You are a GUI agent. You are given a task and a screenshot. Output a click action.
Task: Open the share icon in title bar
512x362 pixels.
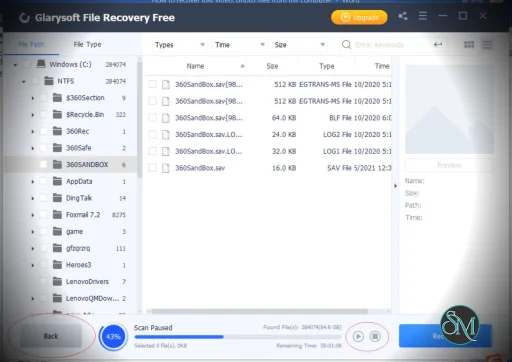(403, 16)
